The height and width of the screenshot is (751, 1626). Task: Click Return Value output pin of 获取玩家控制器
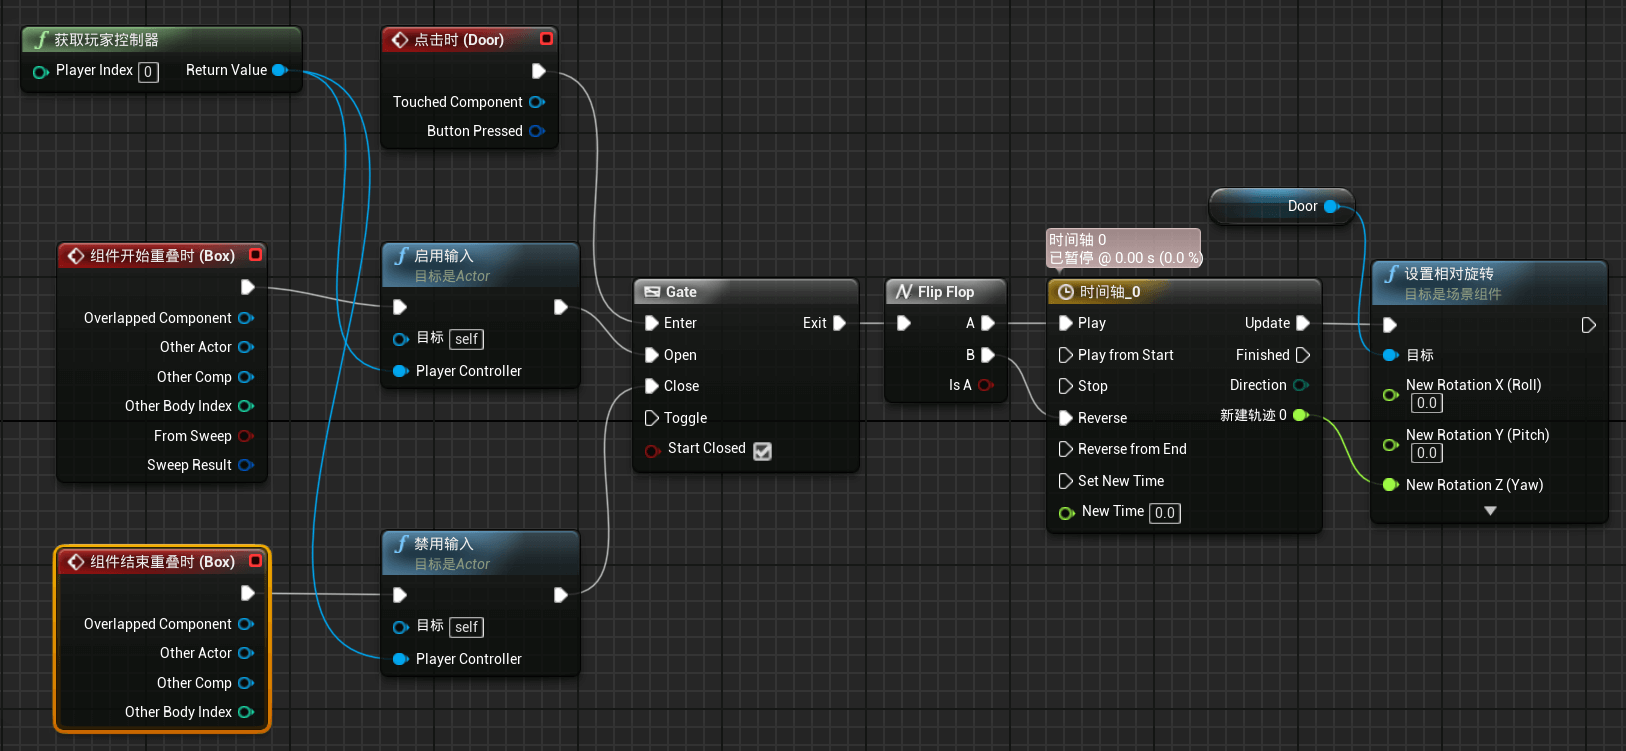280,70
